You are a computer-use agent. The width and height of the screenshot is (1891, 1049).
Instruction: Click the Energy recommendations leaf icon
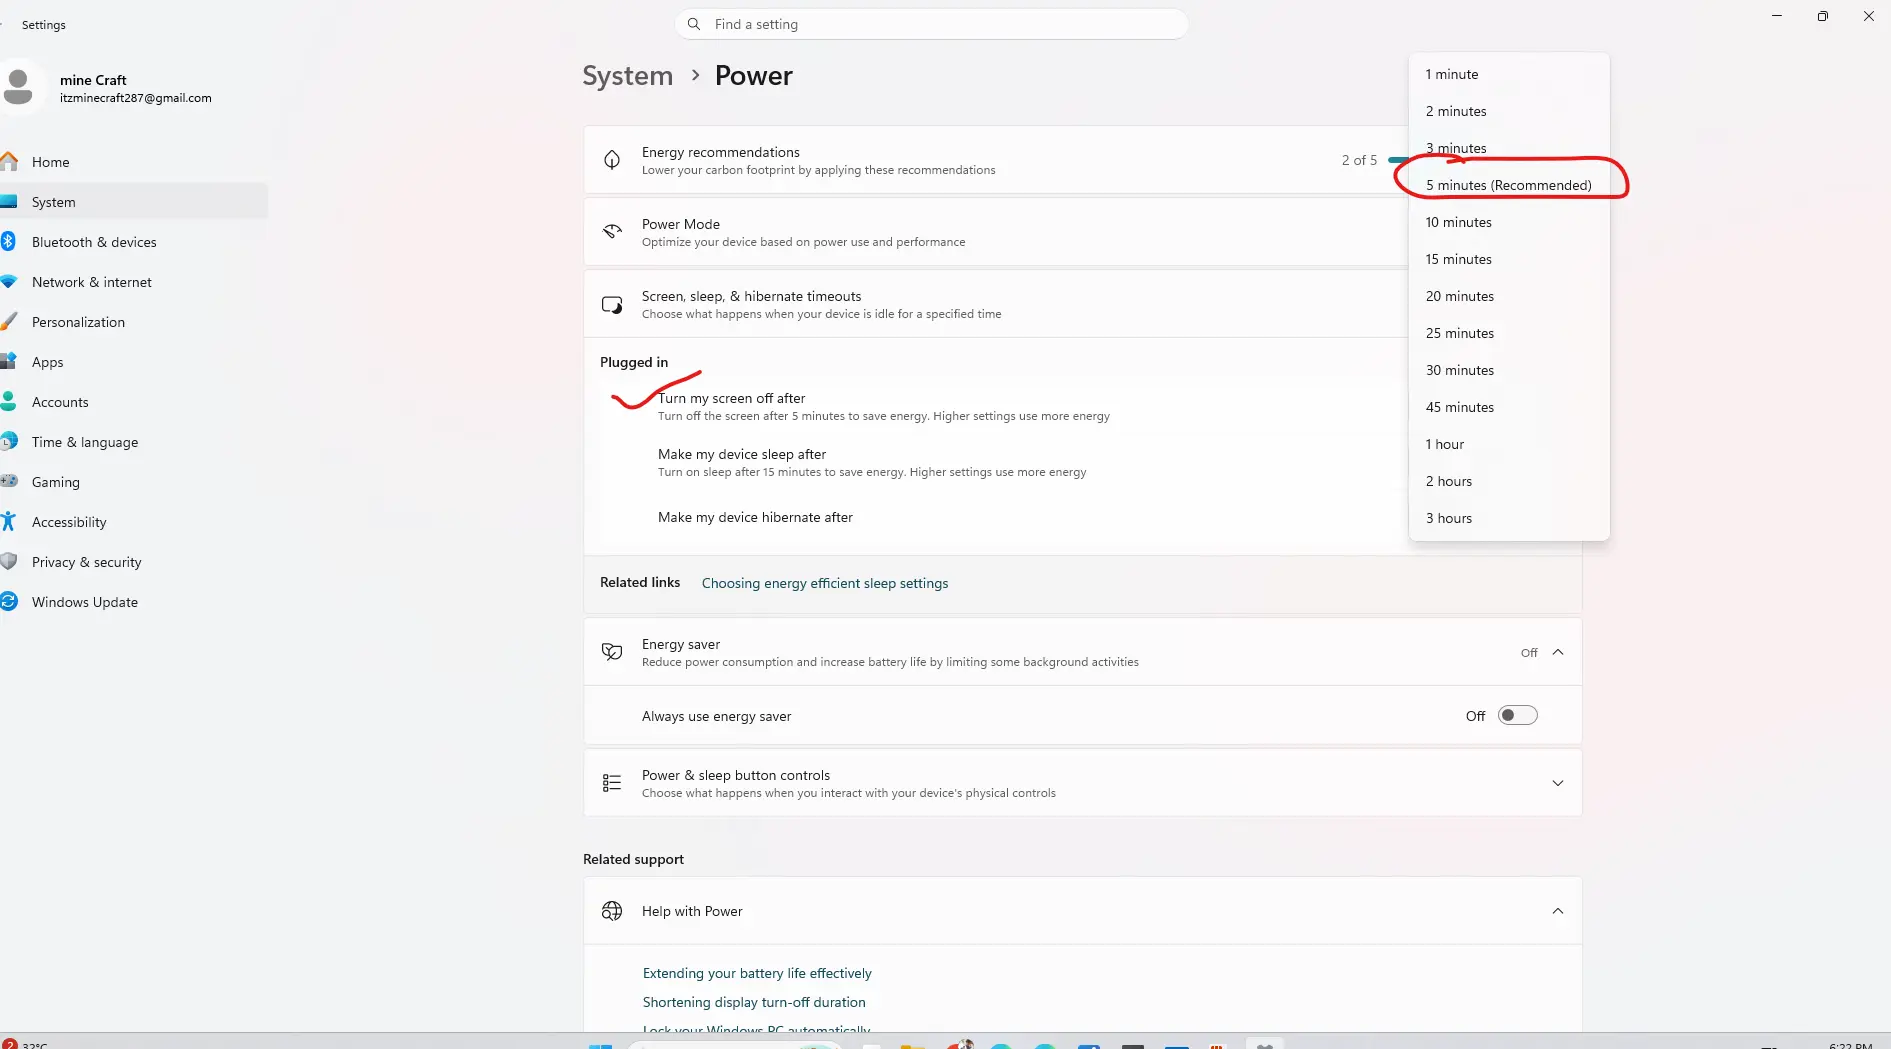(612, 160)
